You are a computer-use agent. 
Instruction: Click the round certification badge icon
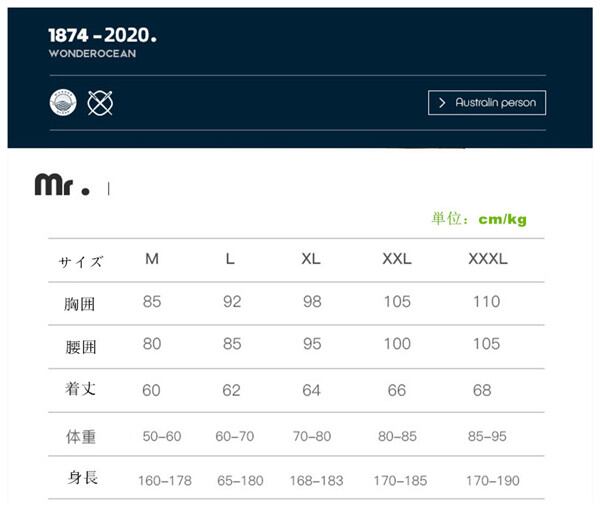tap(63, 102)
